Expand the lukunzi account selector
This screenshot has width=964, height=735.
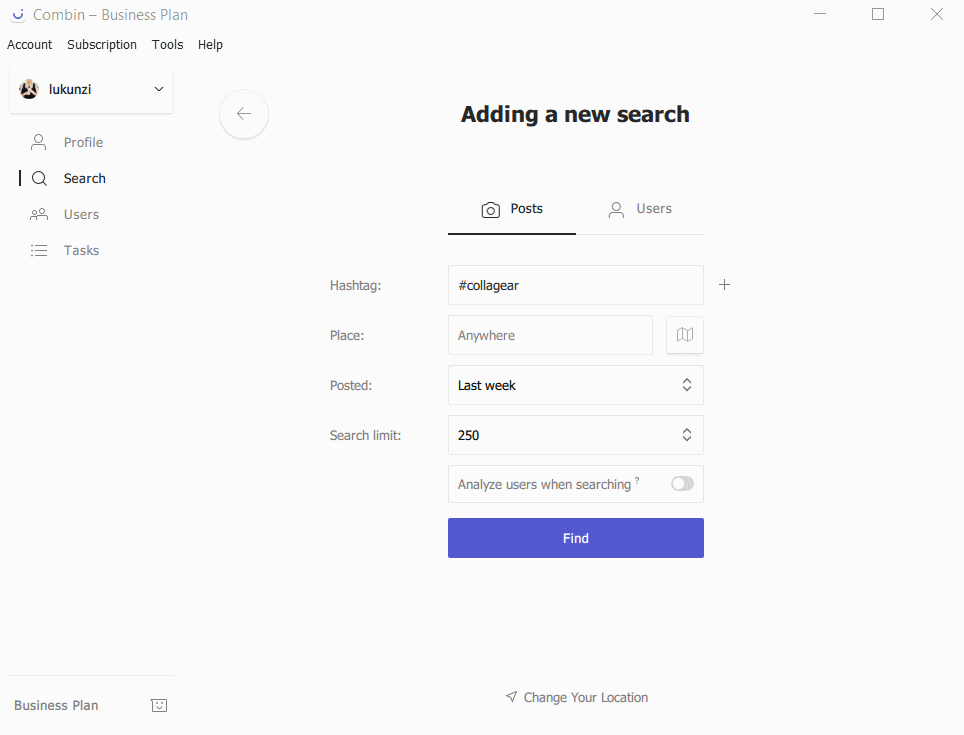(158, 89)
